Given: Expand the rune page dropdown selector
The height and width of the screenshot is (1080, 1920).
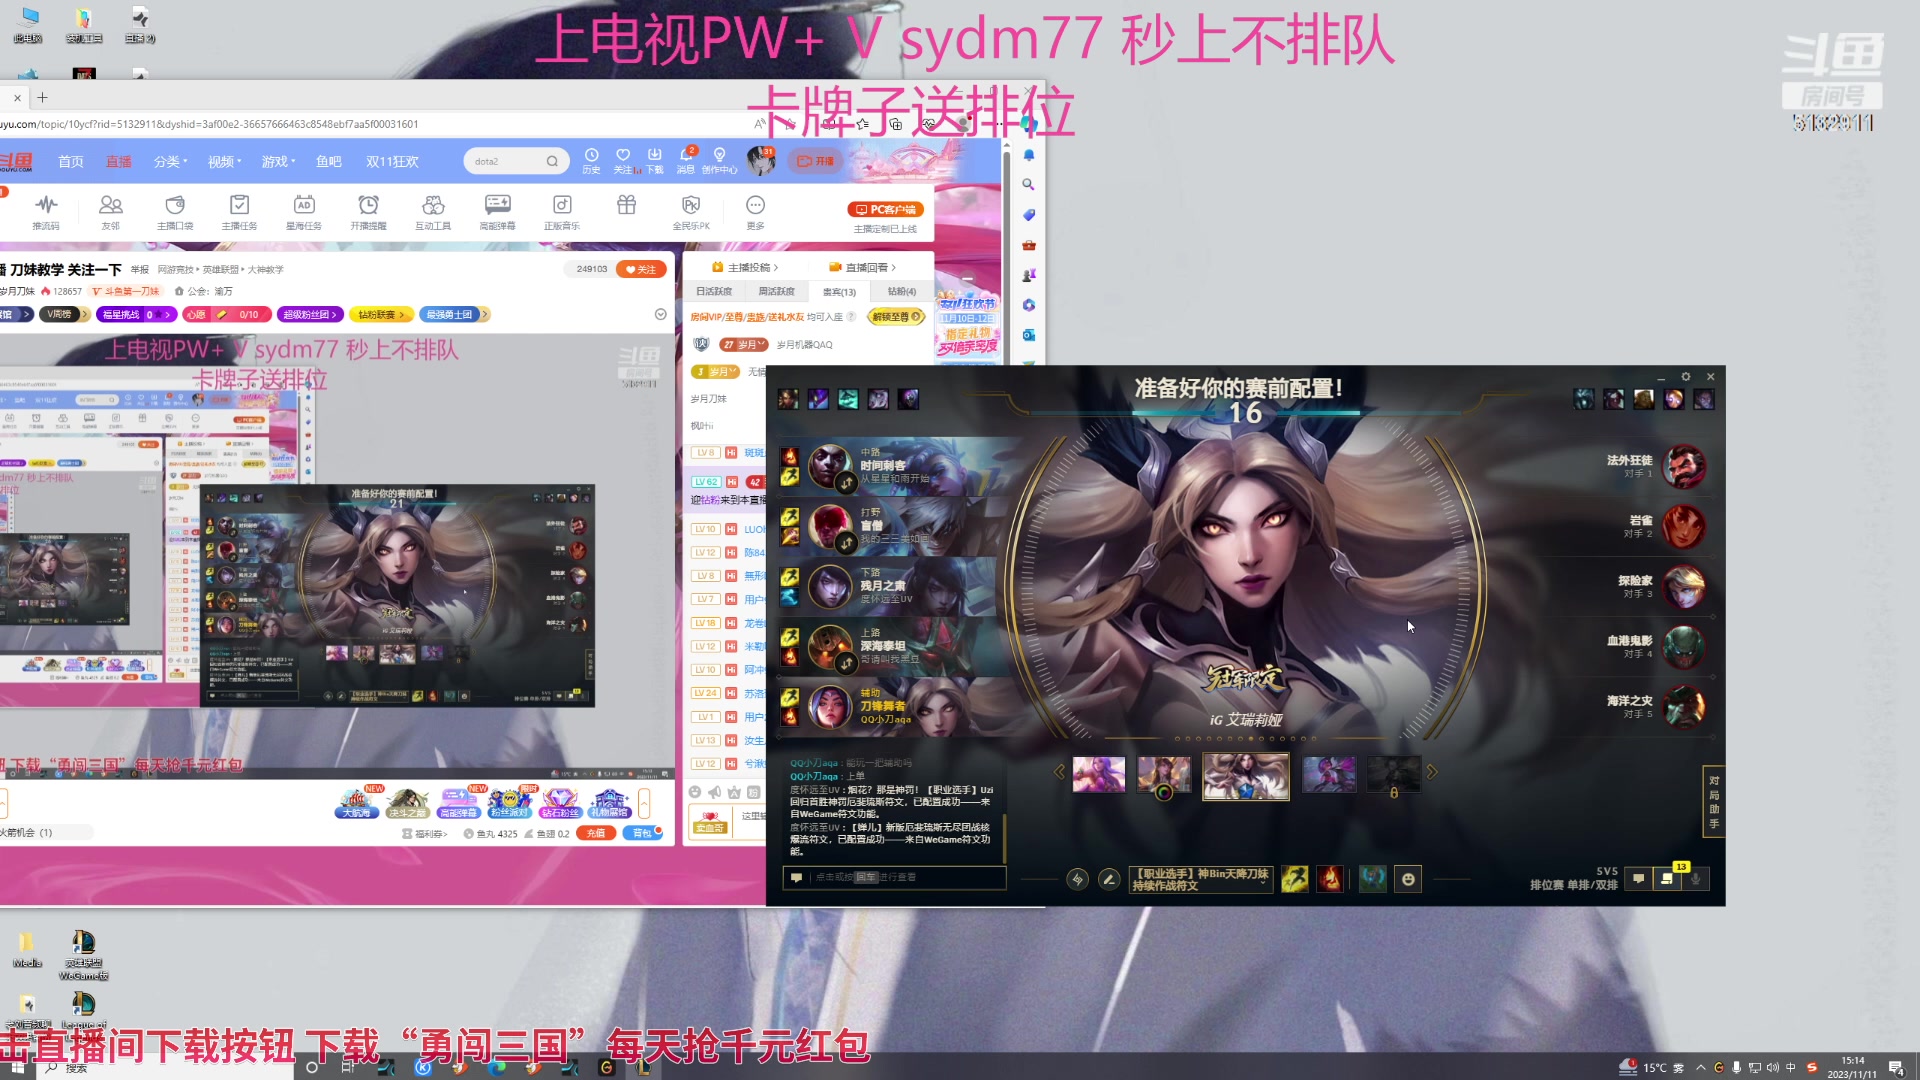Looking at the screenshot, I should (x=1200, y=879).
